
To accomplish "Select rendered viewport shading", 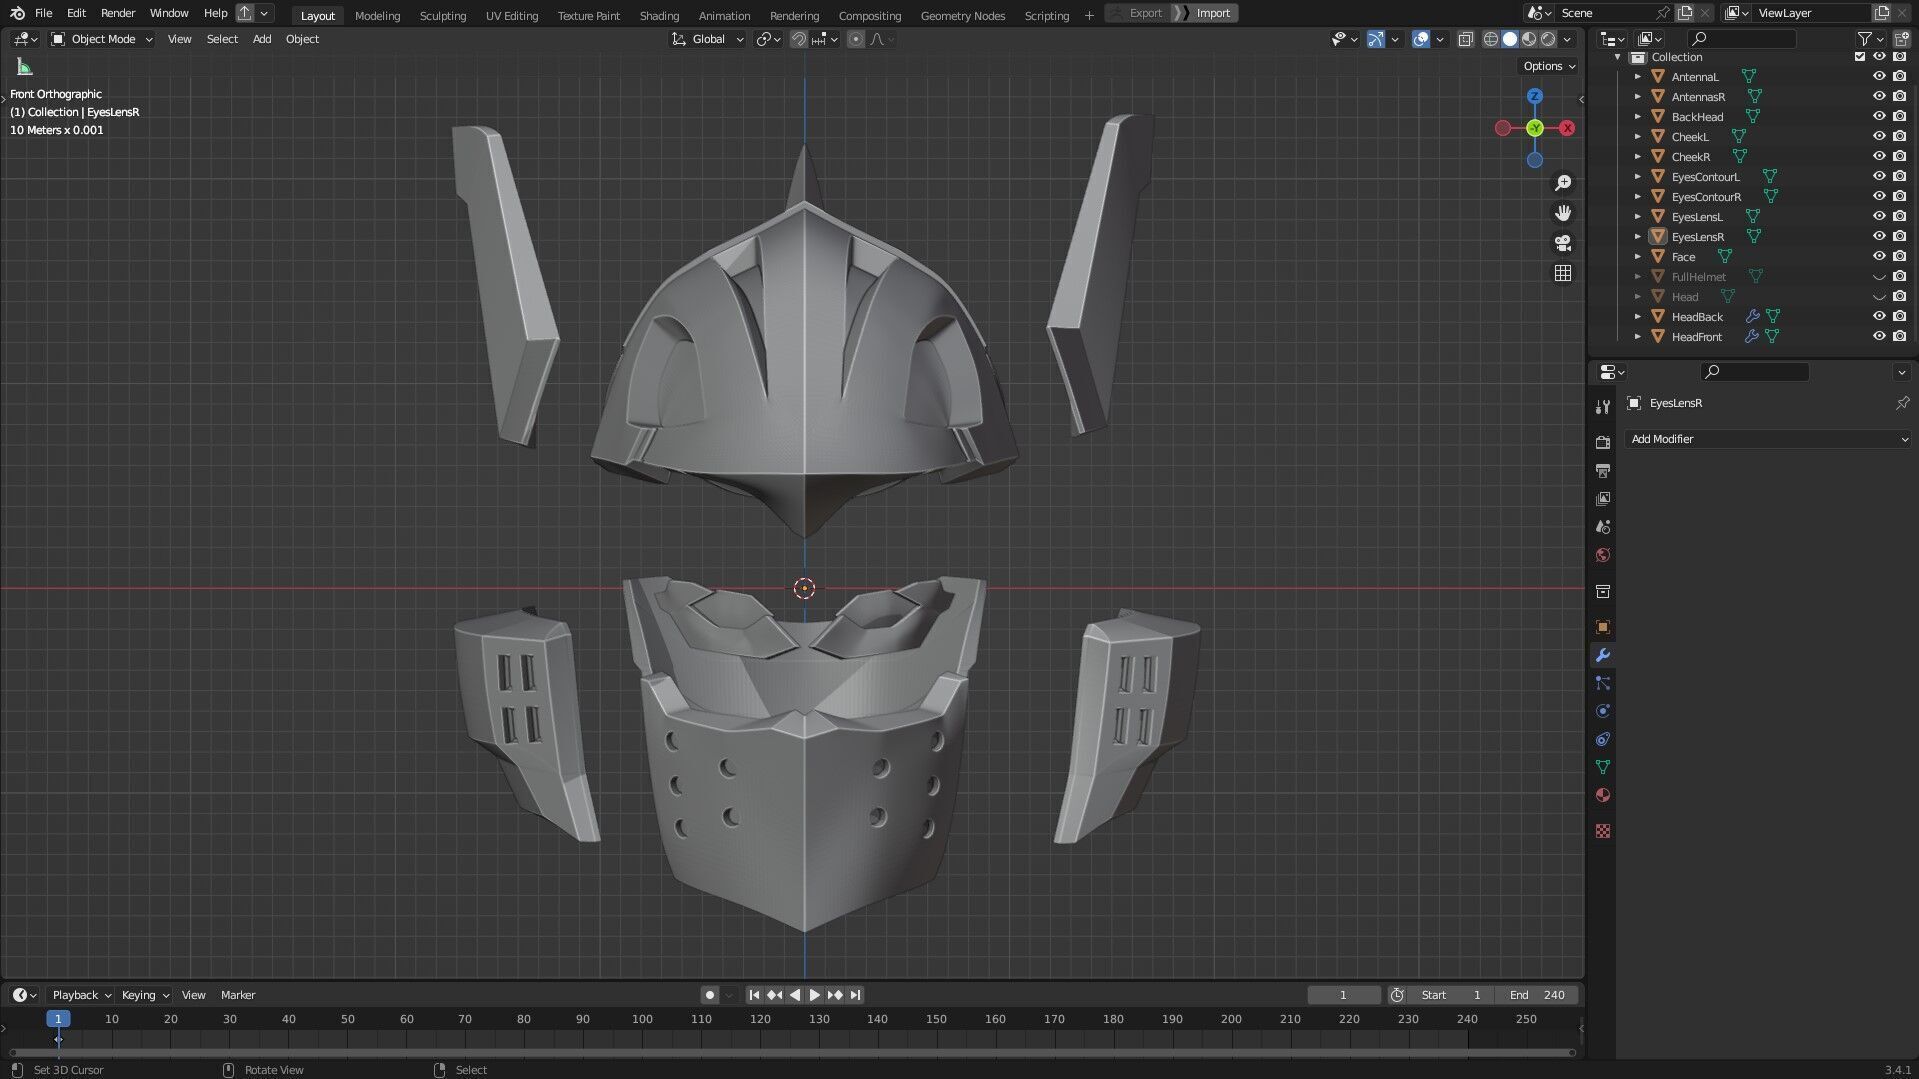I will click(x=1548, y=39).
